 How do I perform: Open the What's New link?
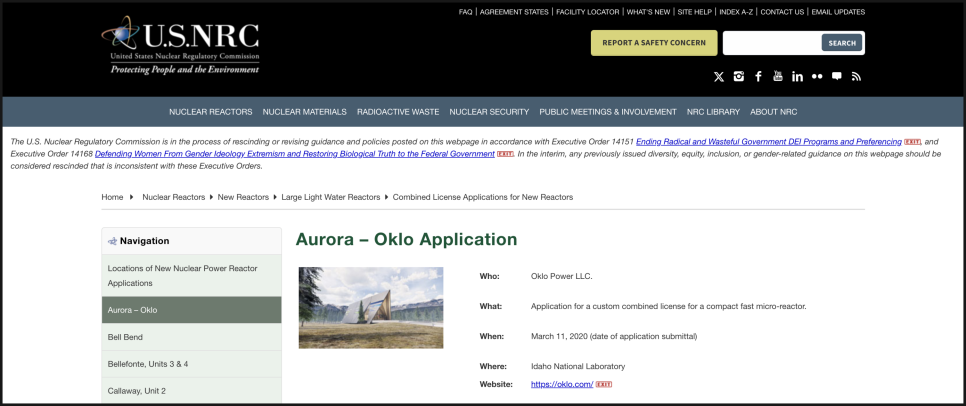648,12
